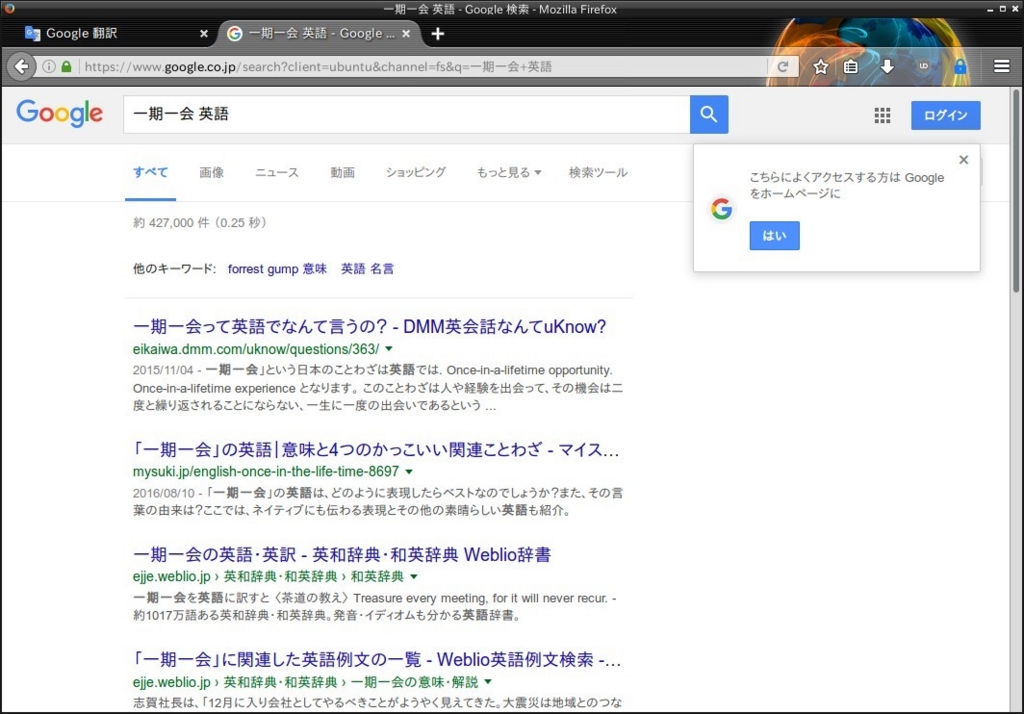Open the Google apps grid icon
Image resolution: width=1024 pixels, height=714 pixels.
point(882,116)
